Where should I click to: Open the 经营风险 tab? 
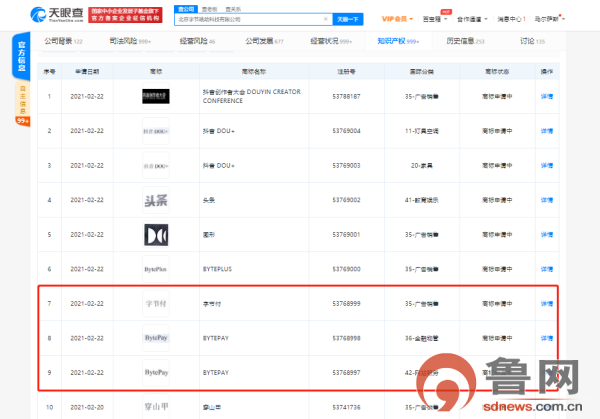coord(197,41)
